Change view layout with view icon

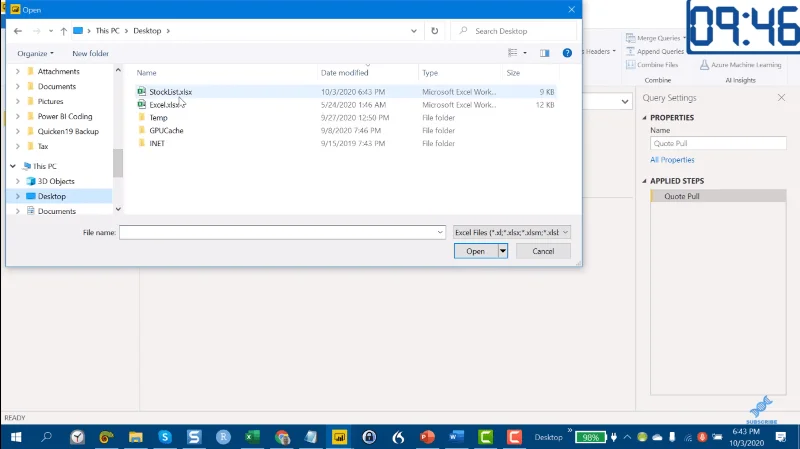pyautogui.click(x=513, y=53)
